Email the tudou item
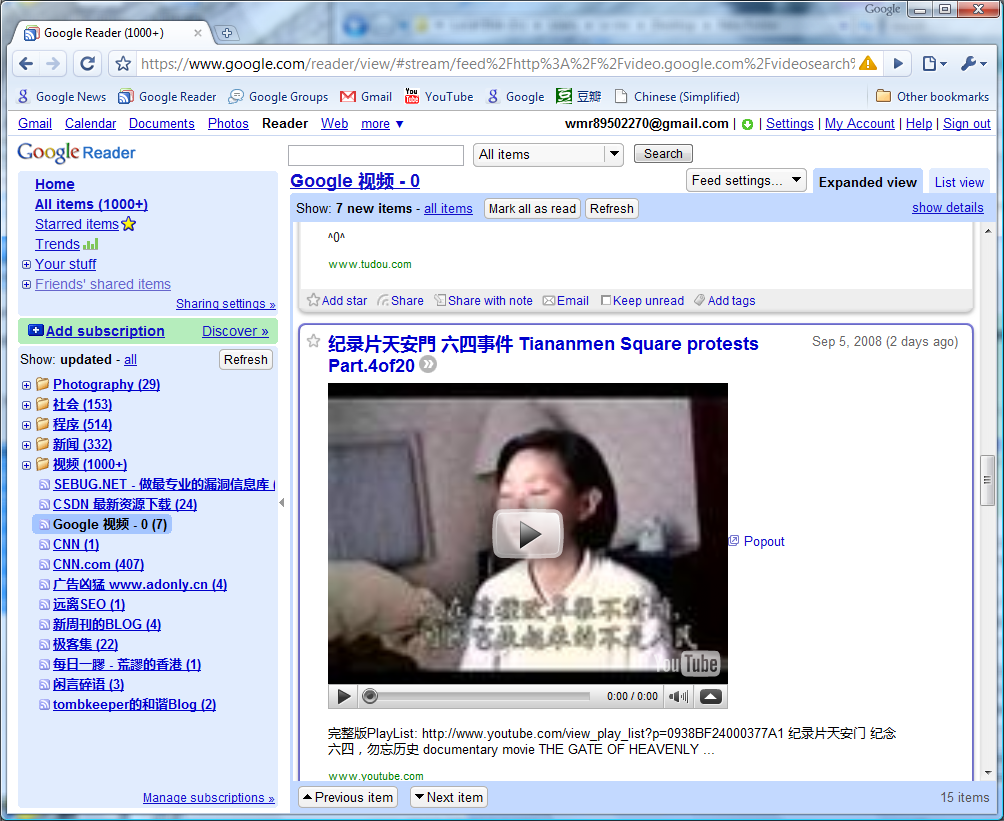Screen dimensions: 1004x821 click(x=565, y=300)
